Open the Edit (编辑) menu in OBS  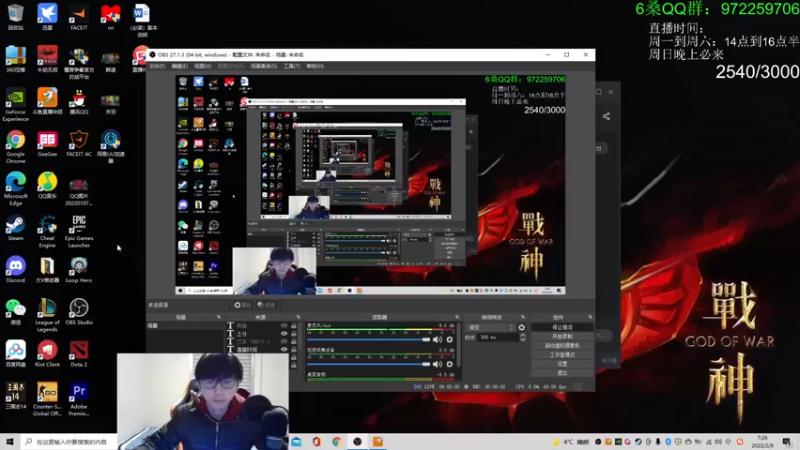click(x=180, y=66)
